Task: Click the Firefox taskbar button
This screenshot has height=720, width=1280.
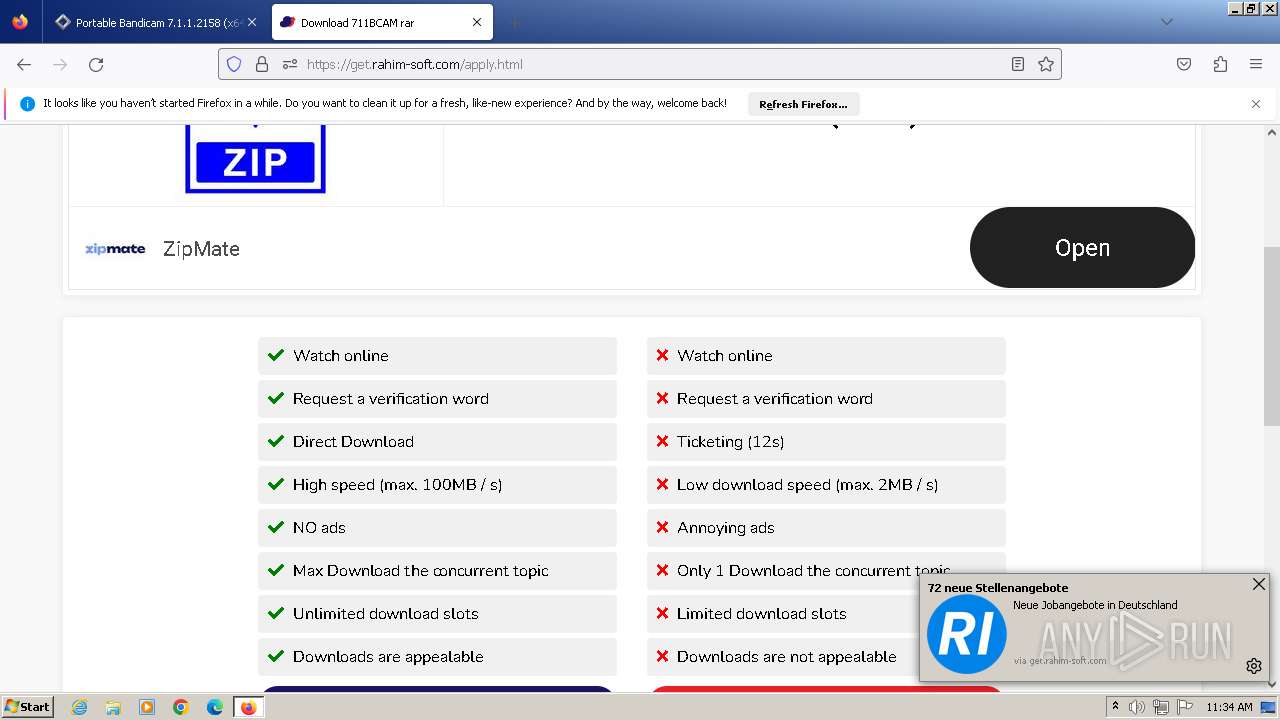Action: coord(249,707)
